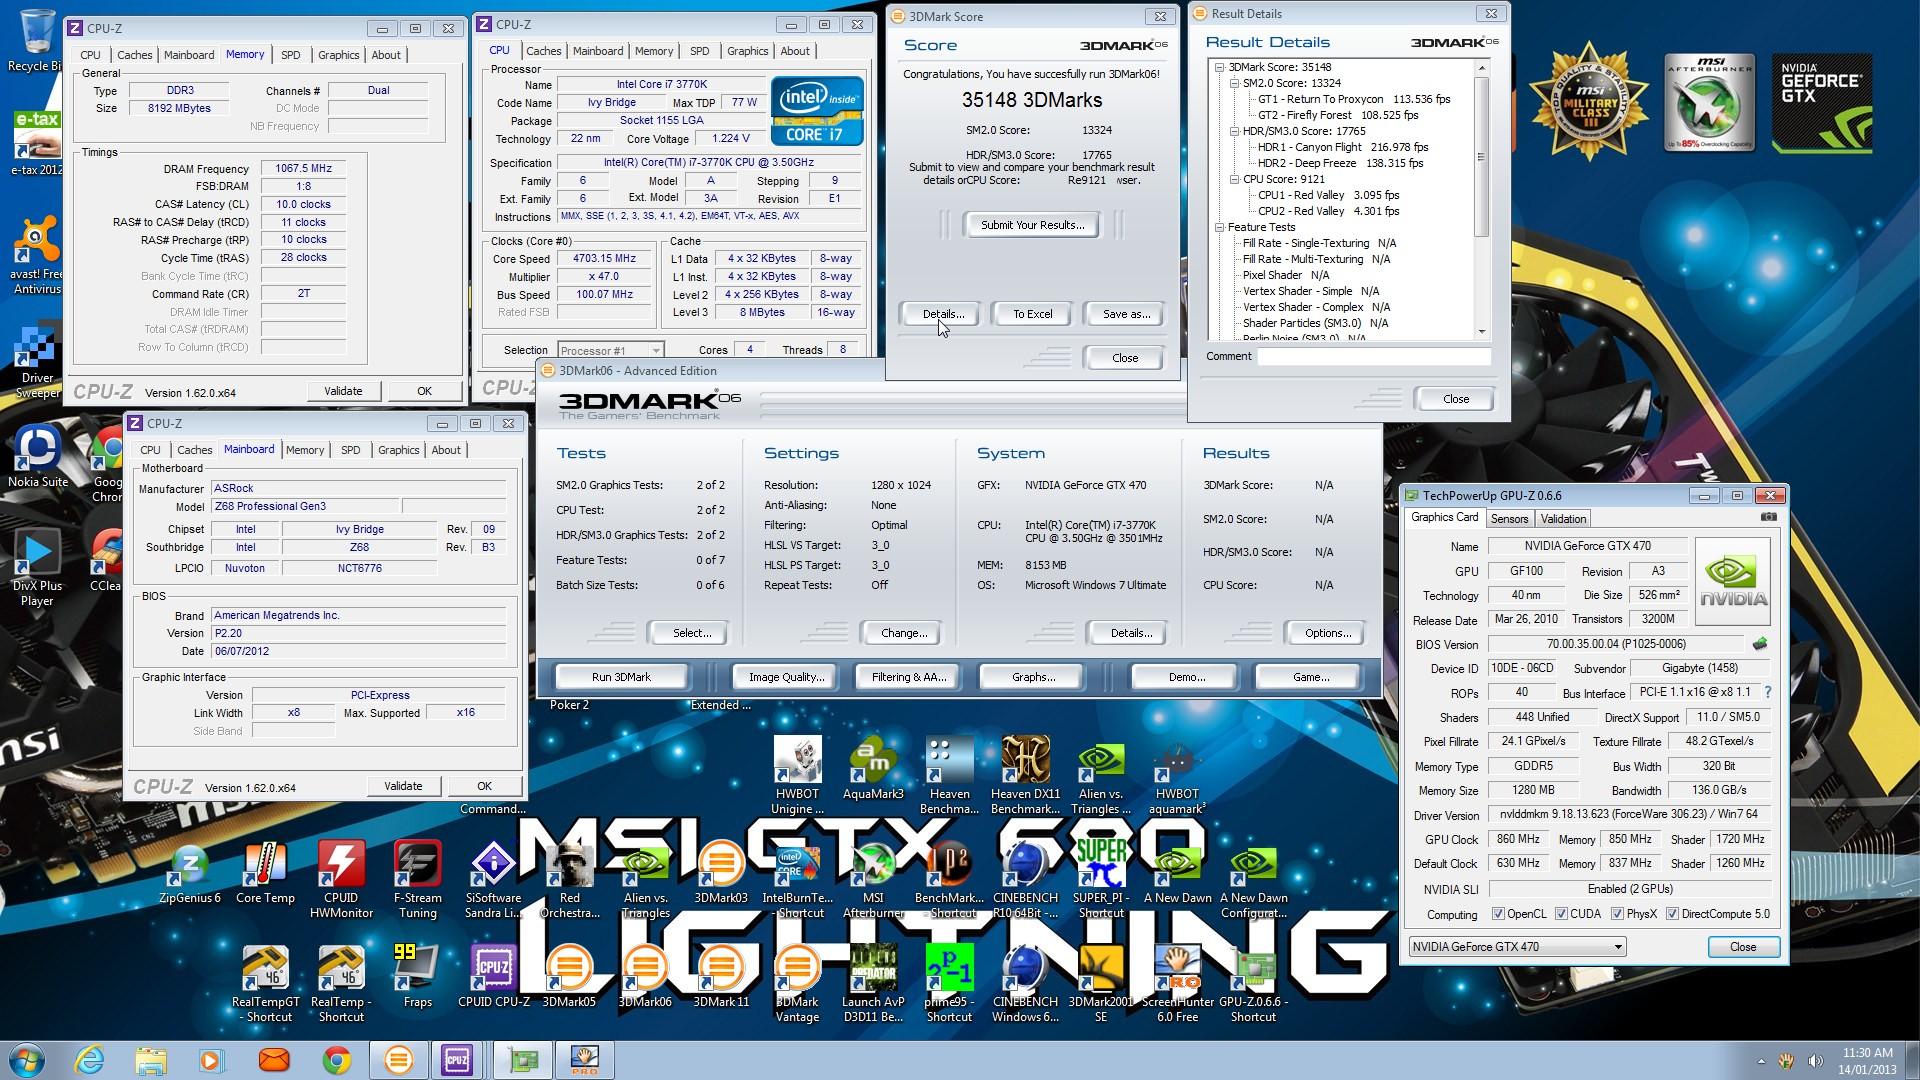The width and height of the screenshot is (1920, 1080).
Task: Collapse the Feature Tests tree node
Action: tap(1219, 227)
